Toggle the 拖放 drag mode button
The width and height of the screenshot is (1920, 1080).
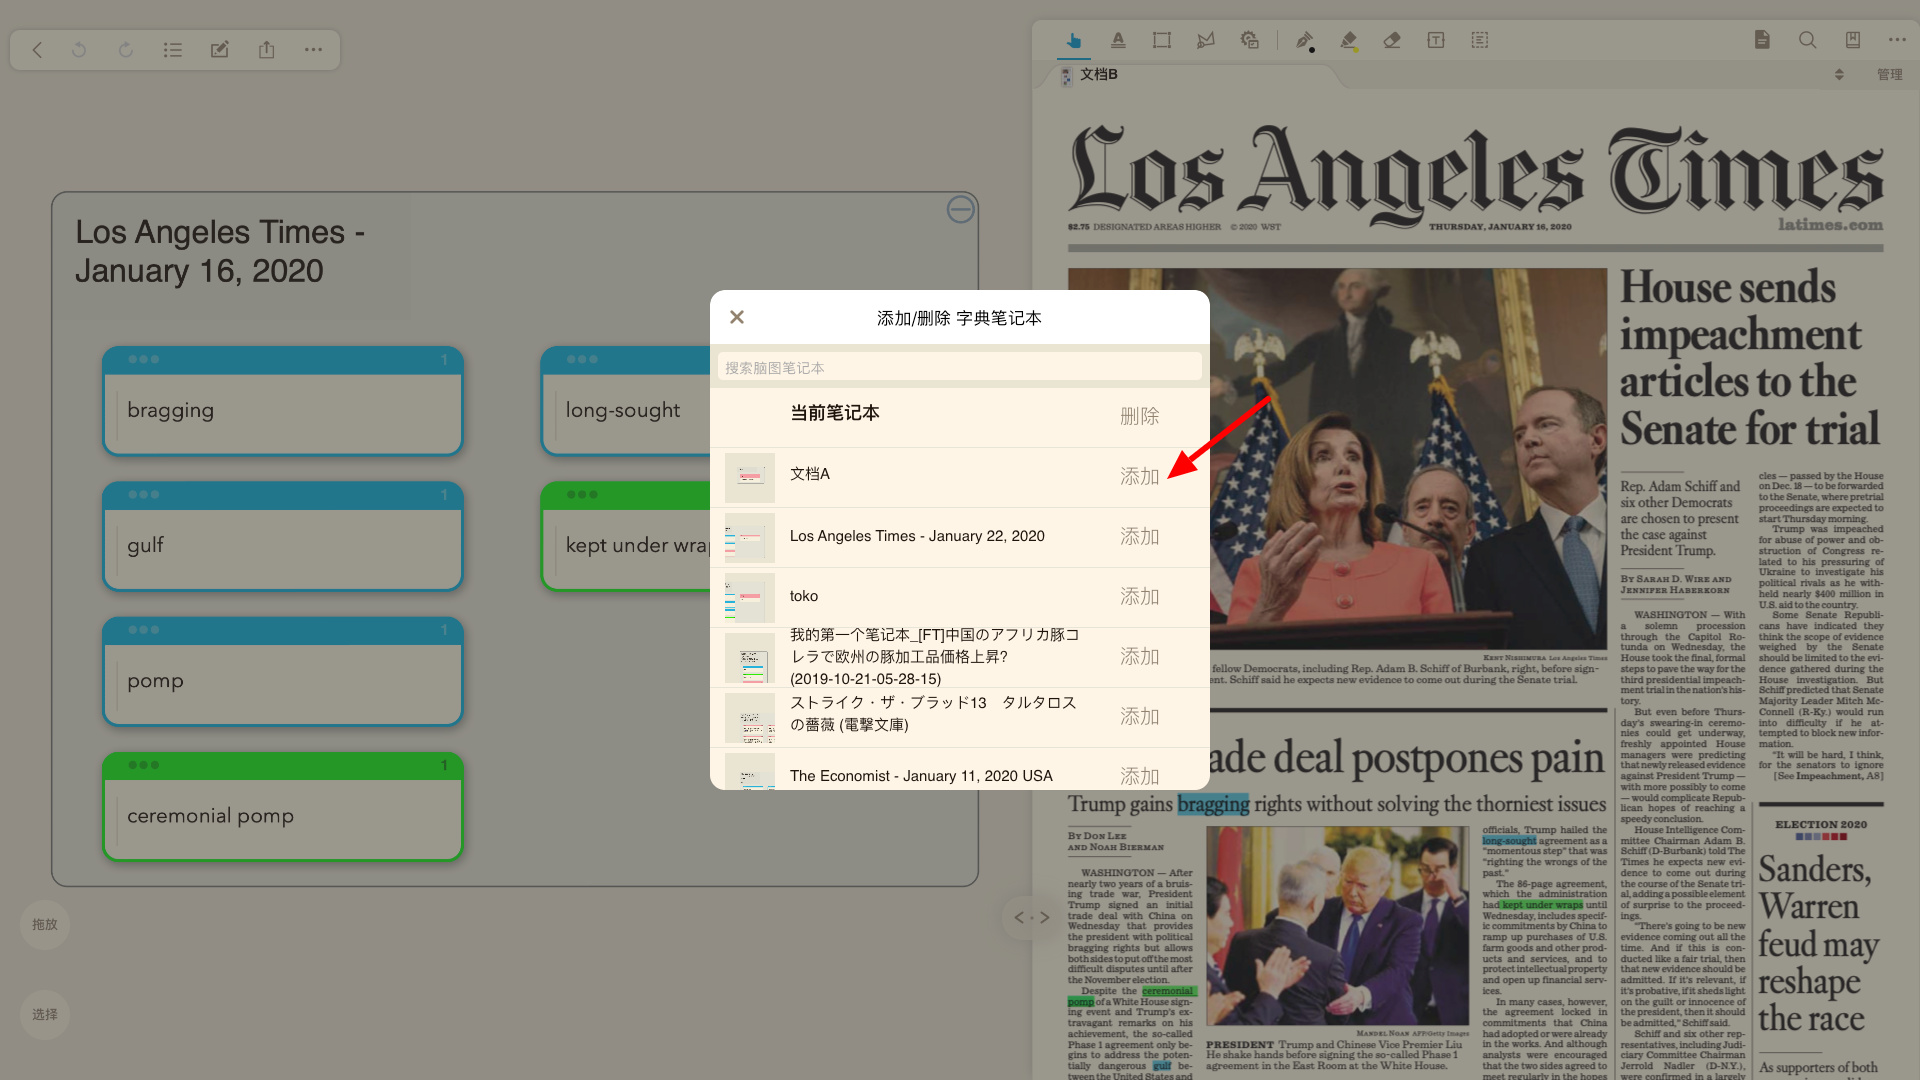pyautogui.click(x=45, y=924)
